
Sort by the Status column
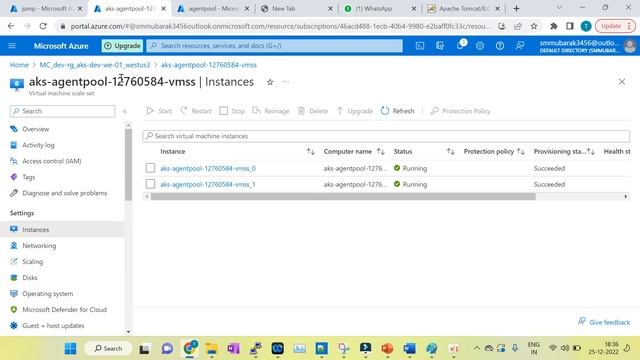pos(451,151)
